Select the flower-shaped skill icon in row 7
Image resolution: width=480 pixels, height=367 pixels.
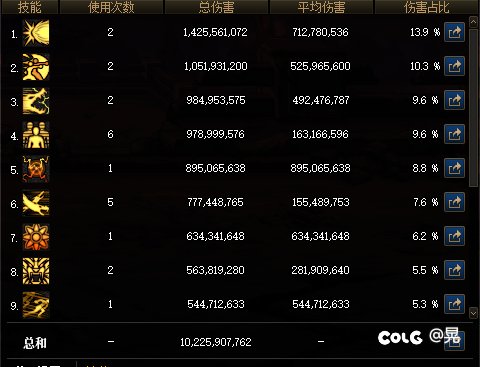tap(36, 237)
